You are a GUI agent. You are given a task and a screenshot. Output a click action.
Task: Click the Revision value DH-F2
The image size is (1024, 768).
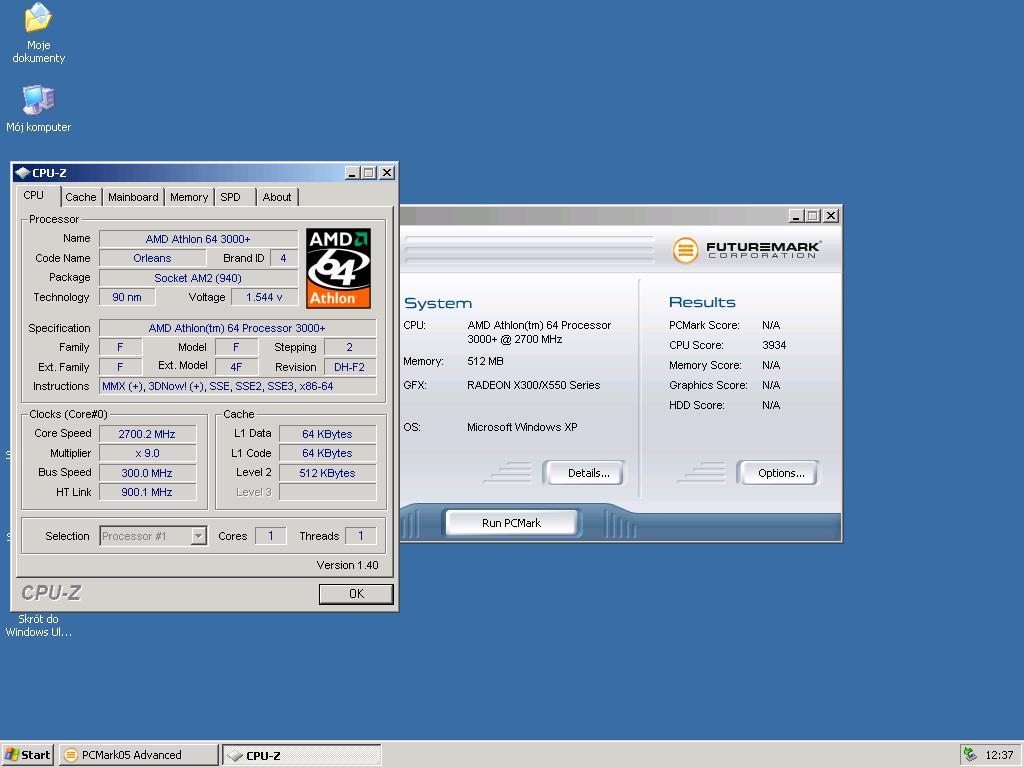(349, 367)
